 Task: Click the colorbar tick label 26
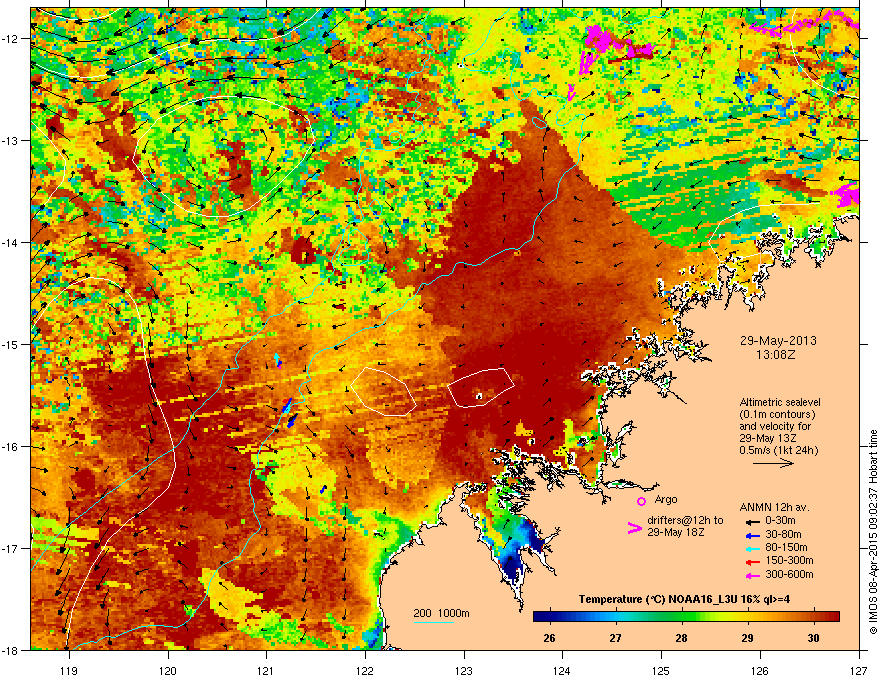tap(549, 638)
